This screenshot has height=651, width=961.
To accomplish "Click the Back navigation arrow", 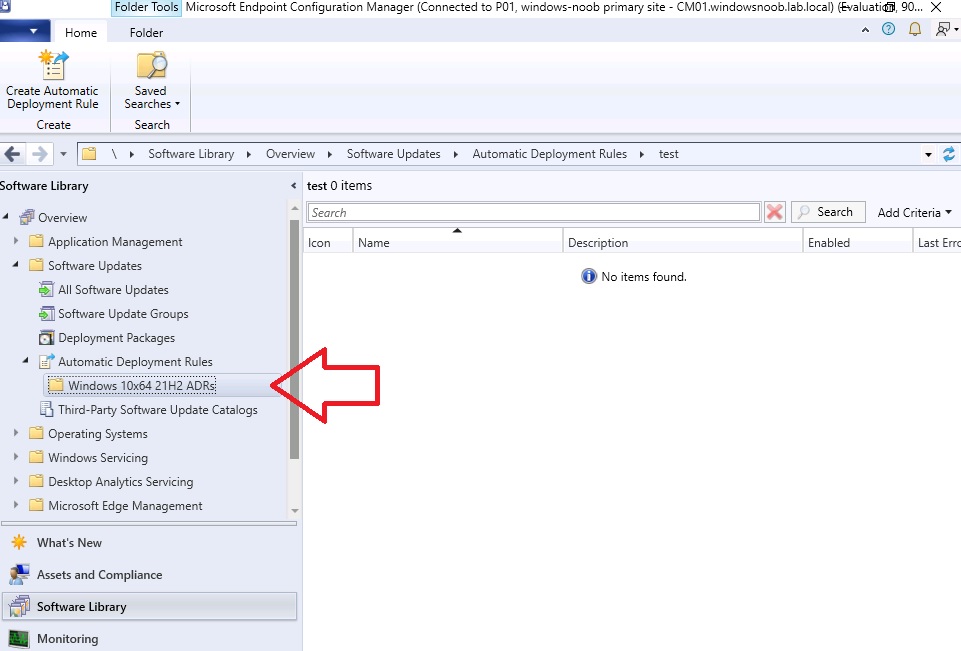I will click(12, 154).
